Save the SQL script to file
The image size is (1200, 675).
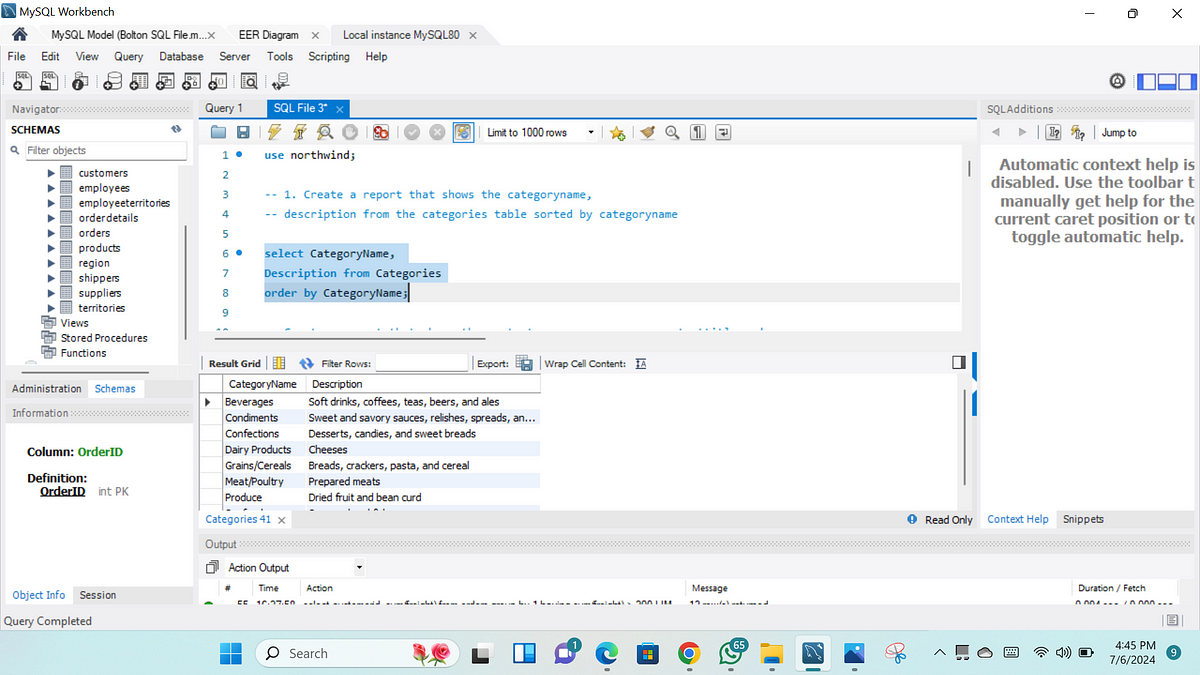click(242, 132)
